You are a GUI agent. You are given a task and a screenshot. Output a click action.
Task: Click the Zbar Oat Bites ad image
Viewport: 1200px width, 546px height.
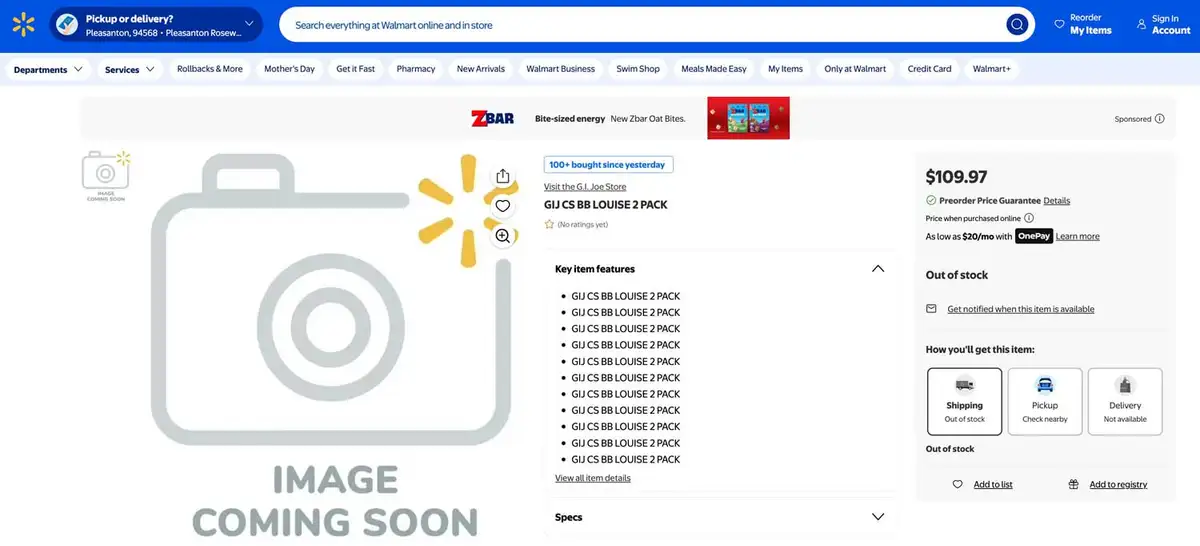pos(748,118)
